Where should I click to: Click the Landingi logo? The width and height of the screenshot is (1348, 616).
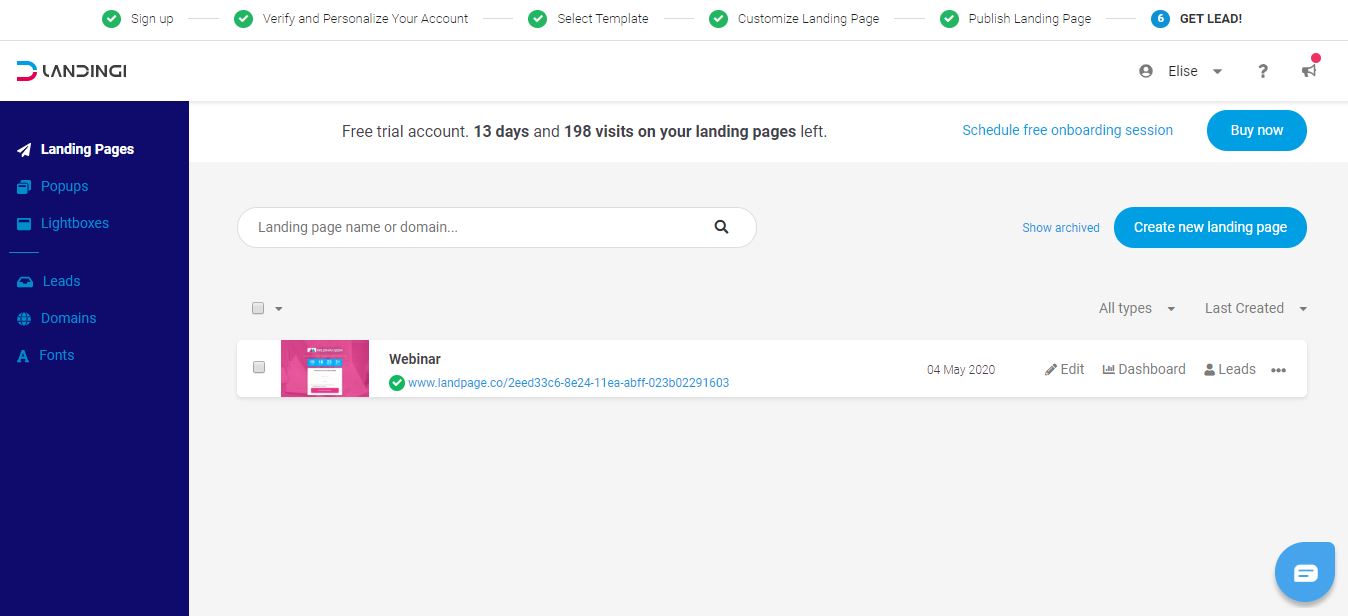71,71
